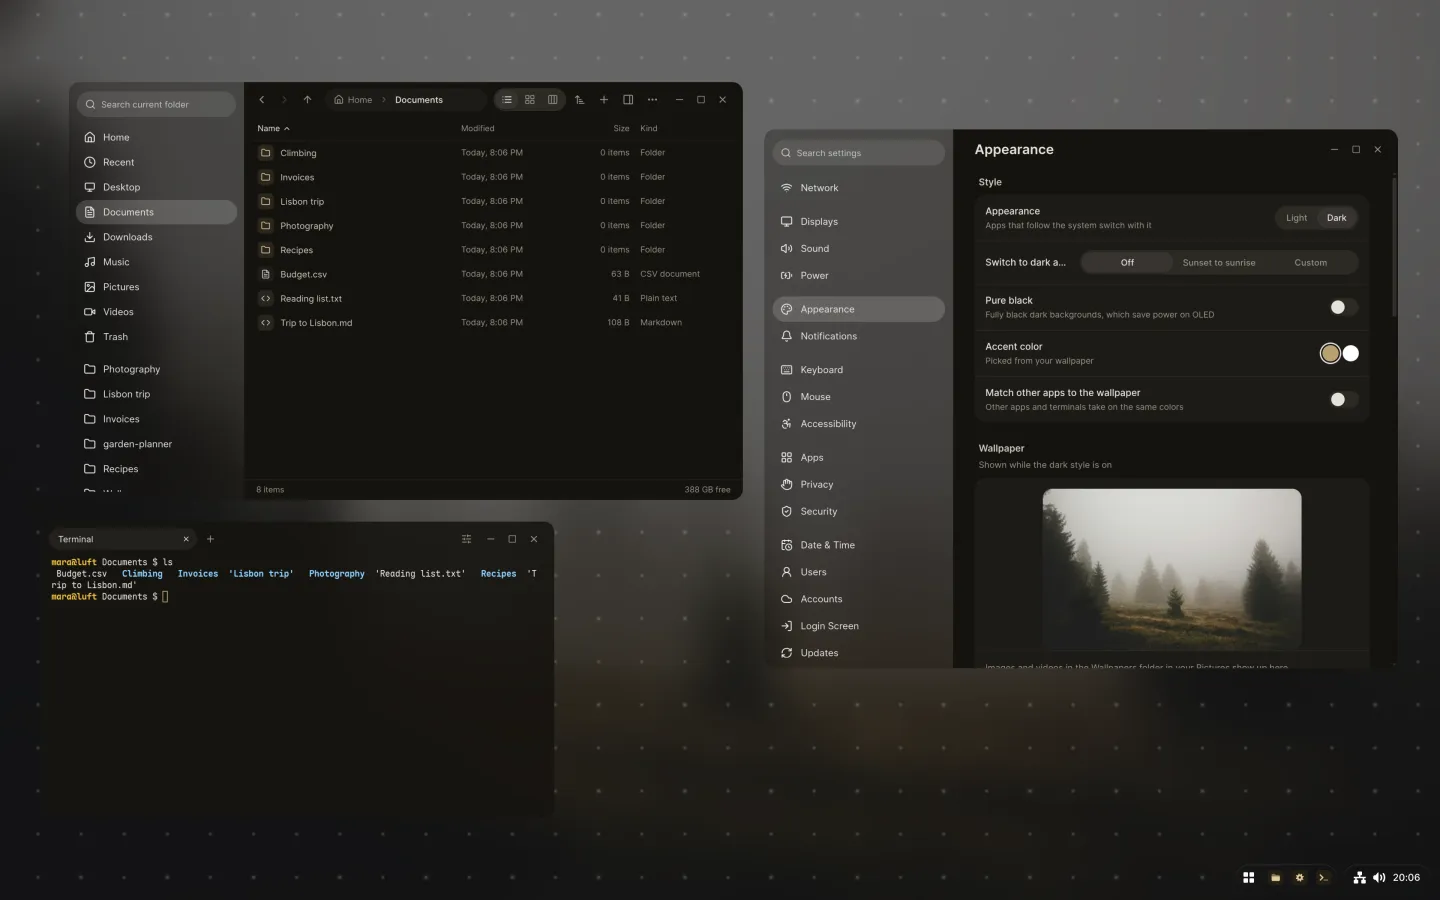Select the Budget.csv file row
The image size is (1440, 900).
[493, 274]
